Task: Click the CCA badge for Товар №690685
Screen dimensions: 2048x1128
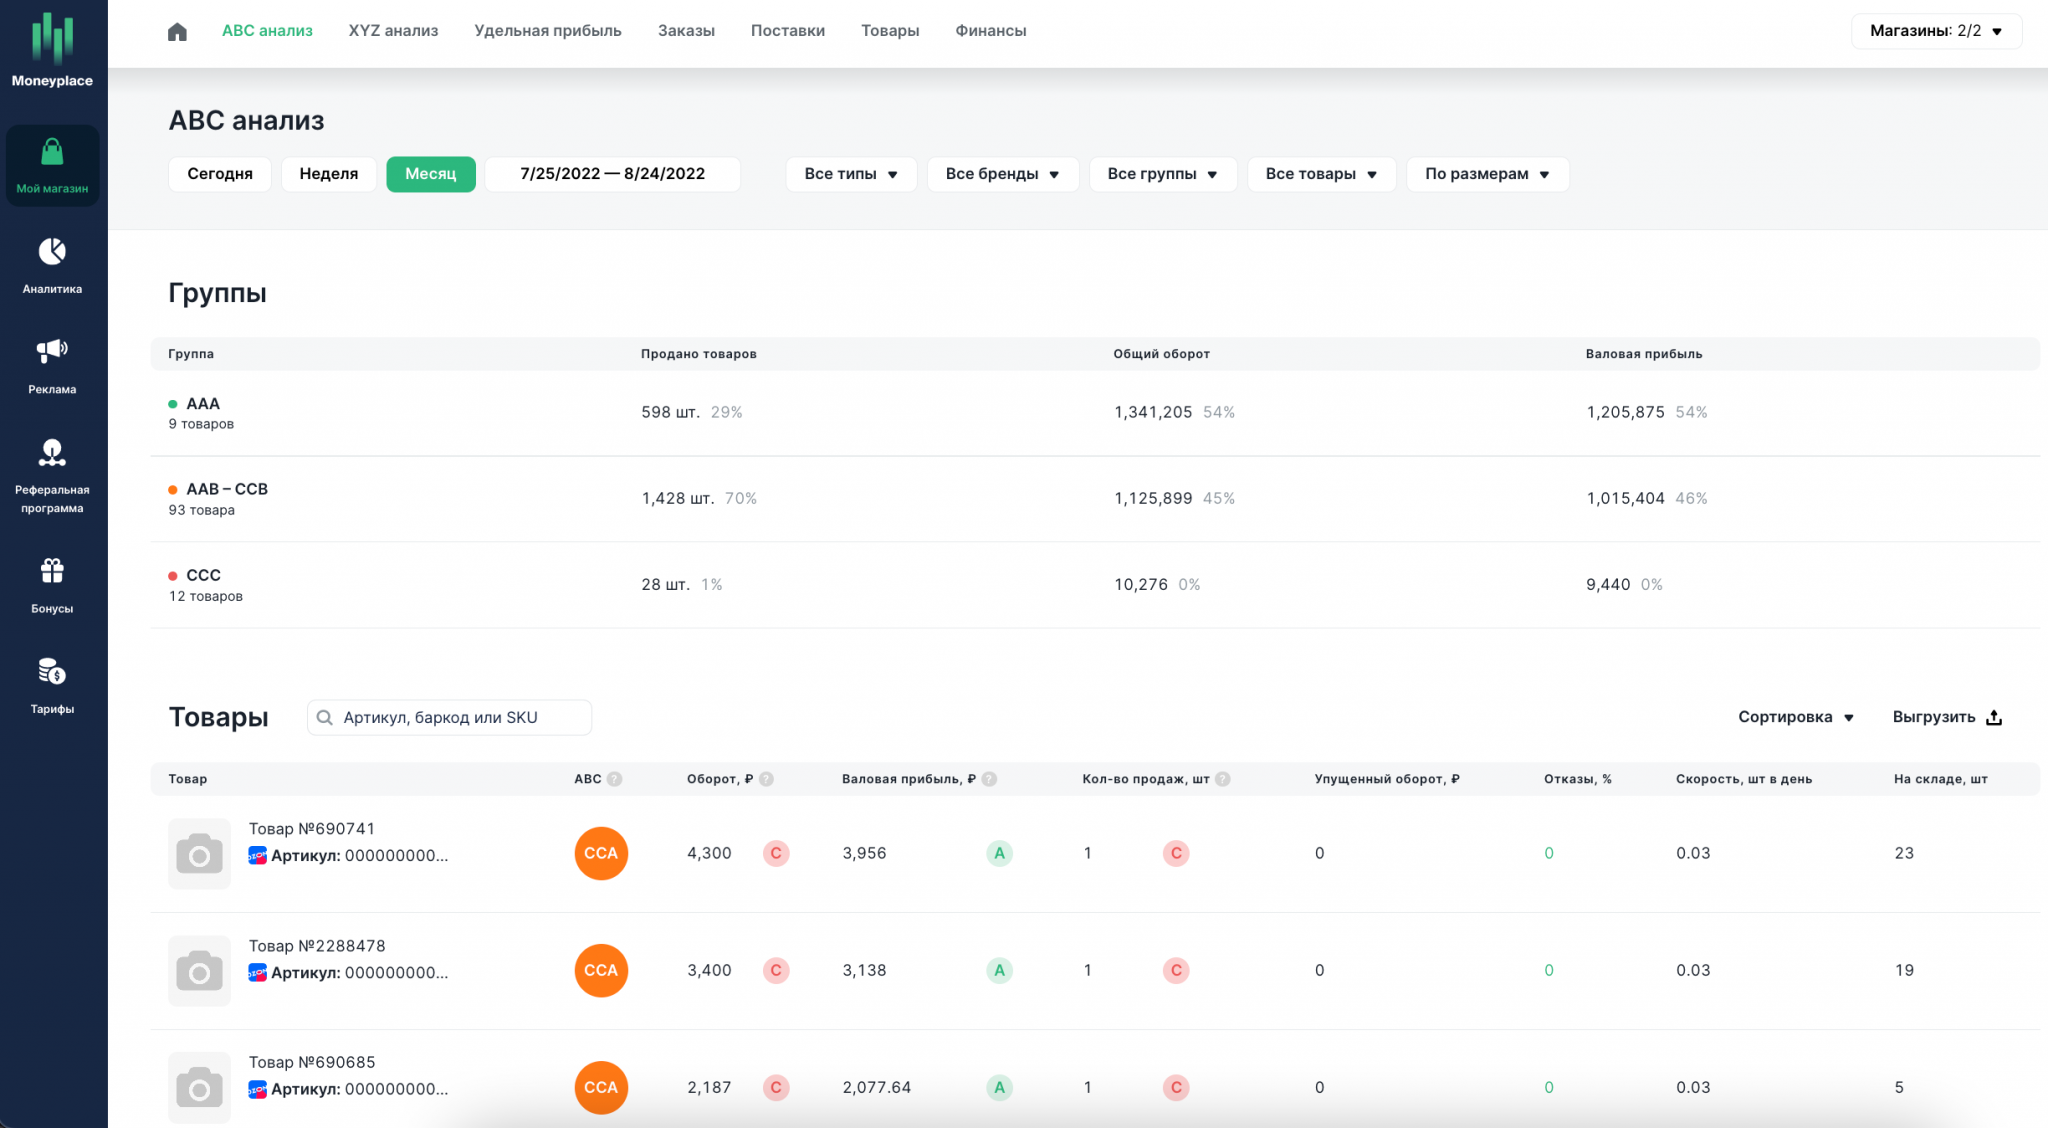Action: coord(601,1087)
